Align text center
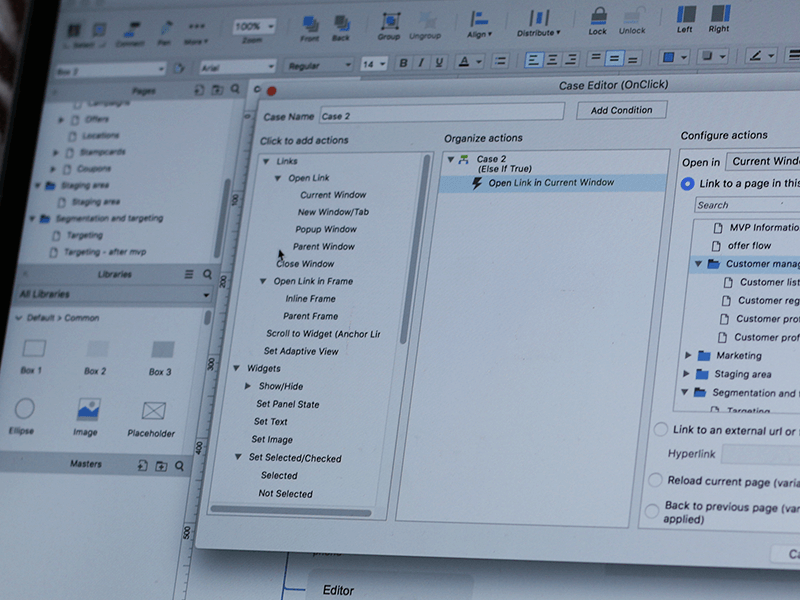Viewport: 800px width, 600px height. pyautogui.click(x=552, y=60)
